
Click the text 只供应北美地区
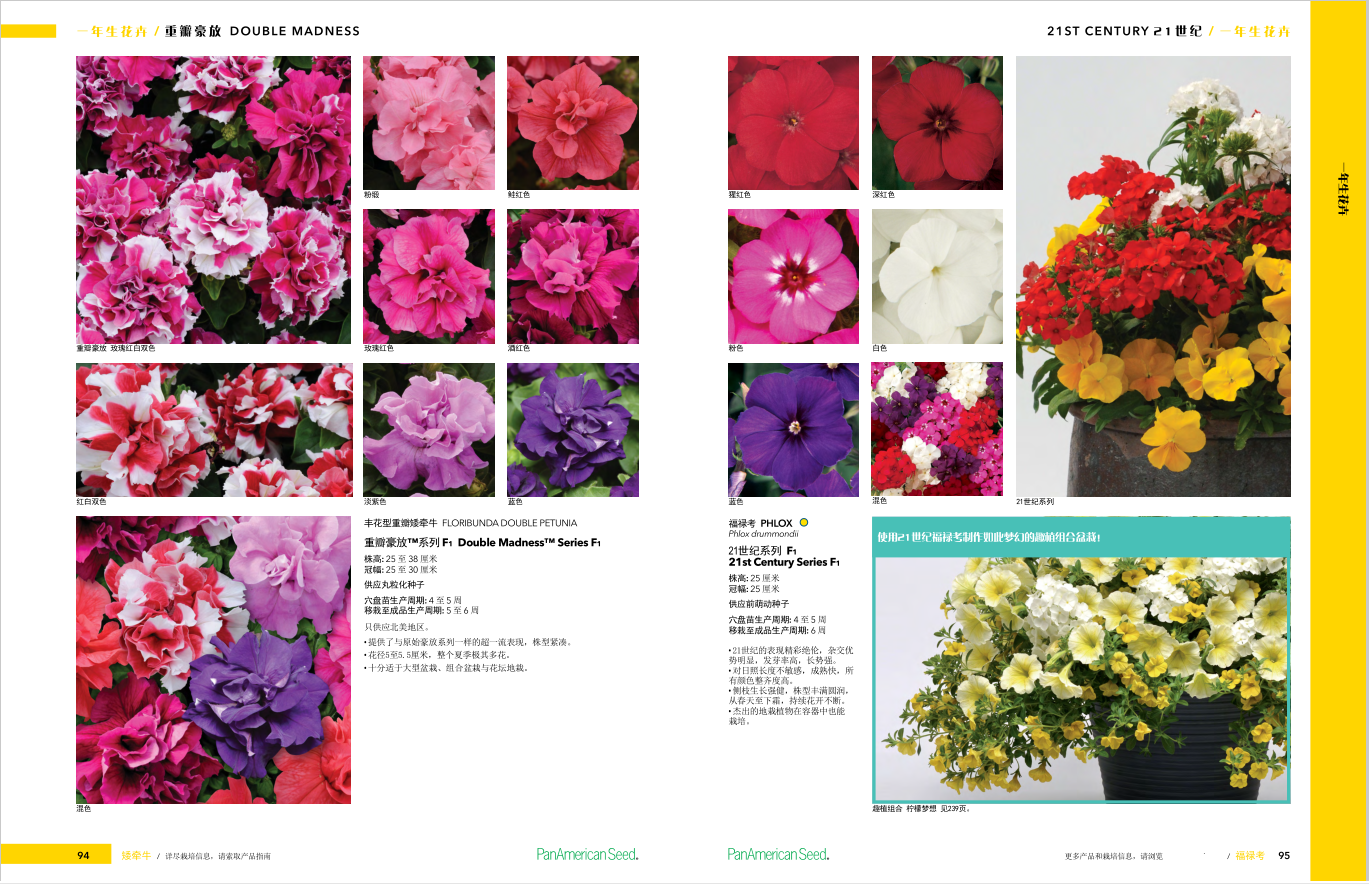point(396,627)
